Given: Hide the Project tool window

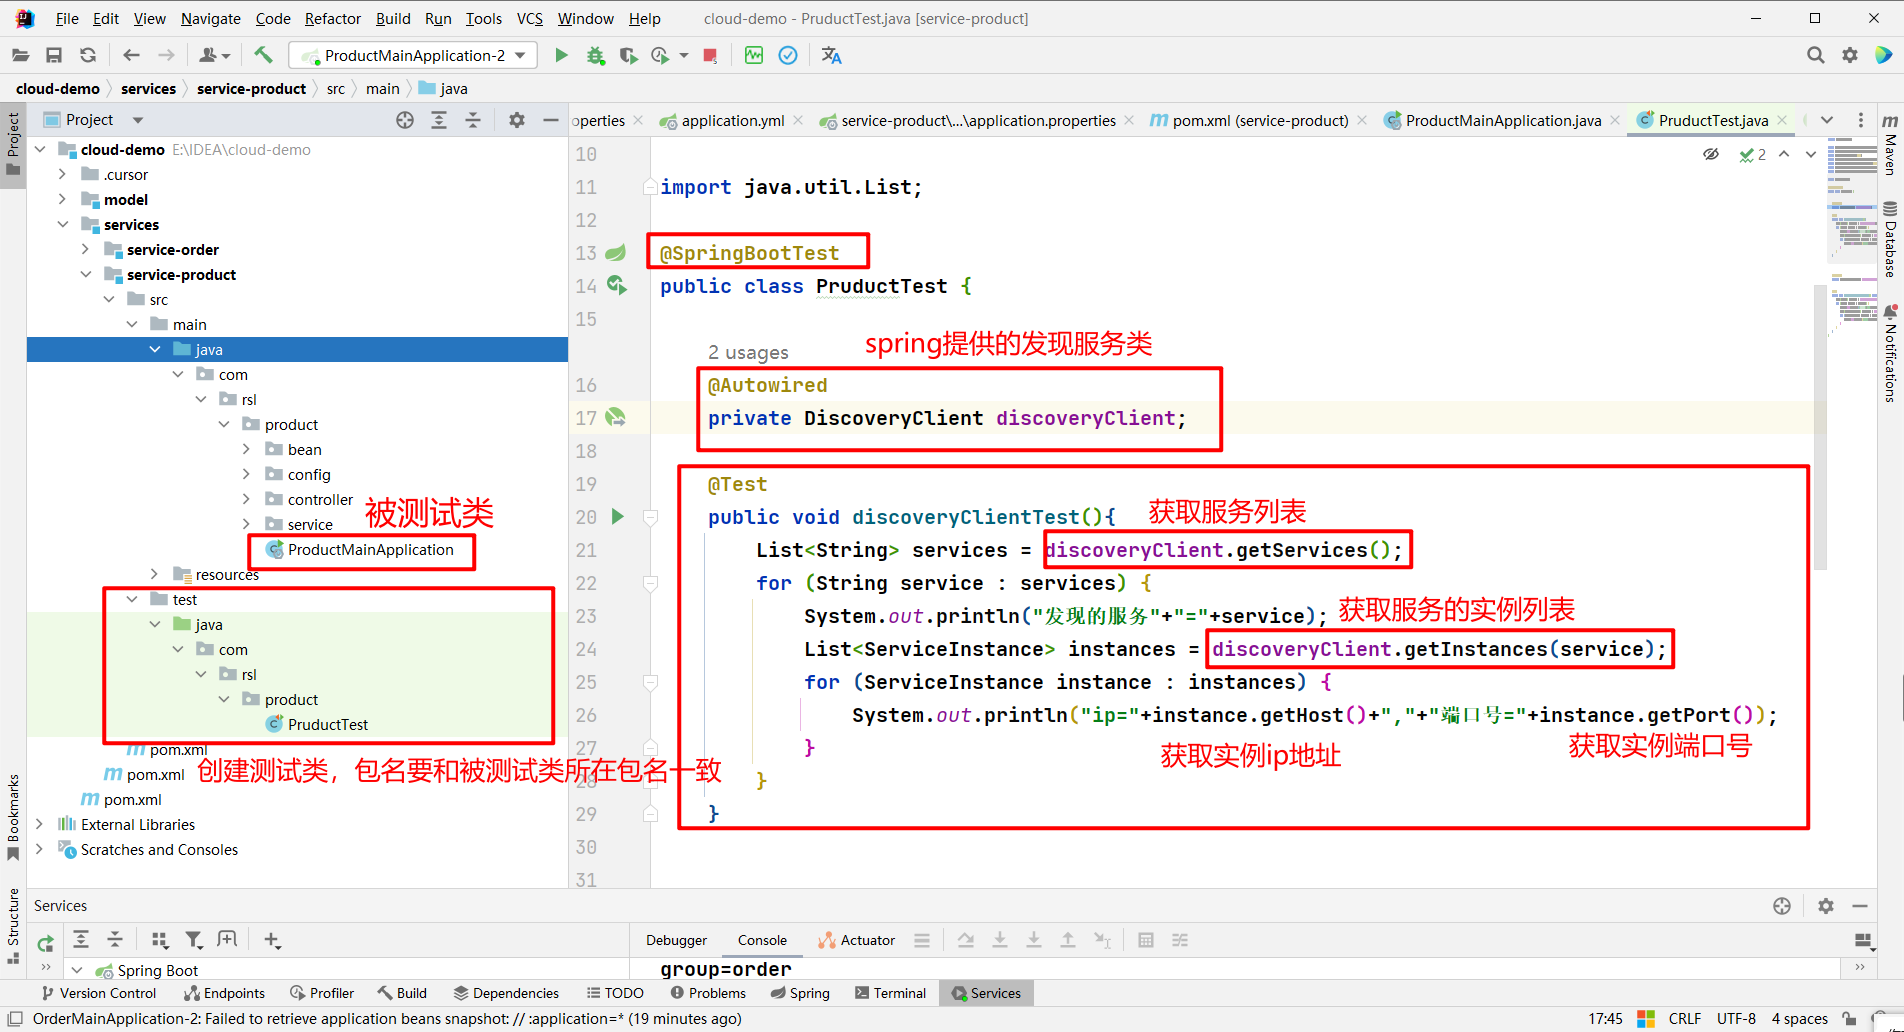Looking at the screenshot, I should 550,120.
